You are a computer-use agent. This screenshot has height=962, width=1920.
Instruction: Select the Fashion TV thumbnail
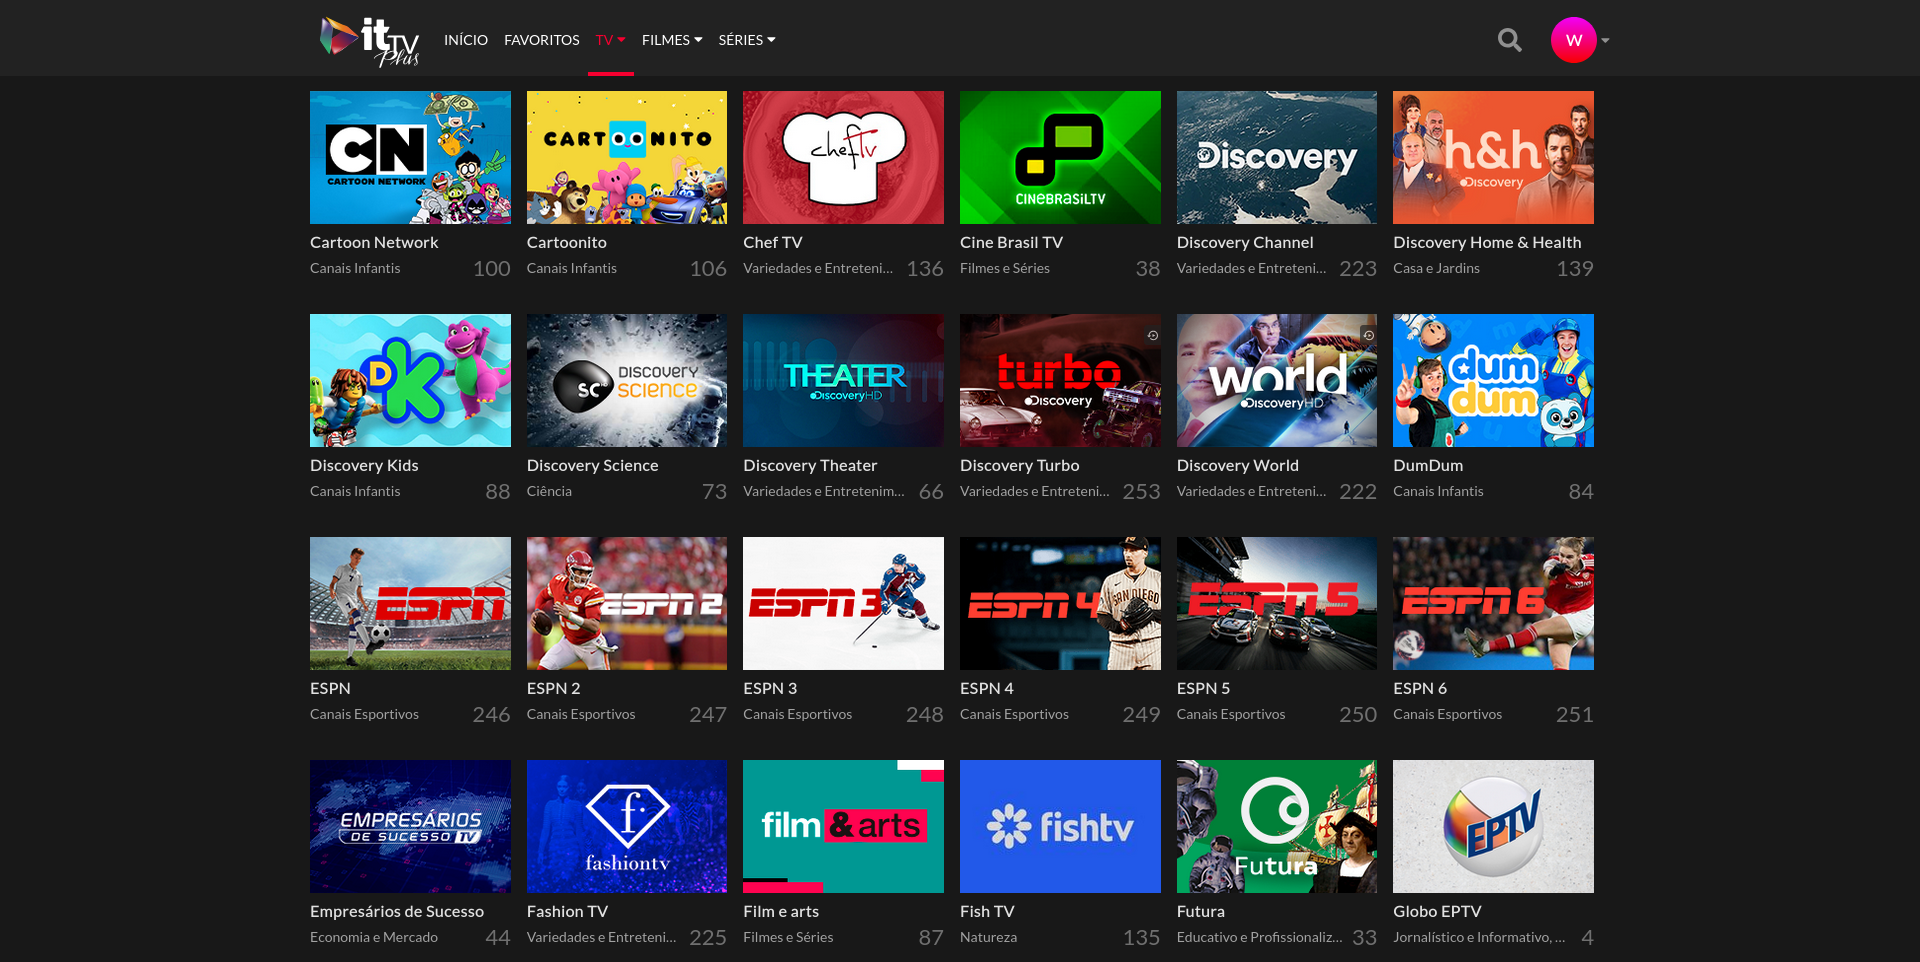(x=627, y=826)
